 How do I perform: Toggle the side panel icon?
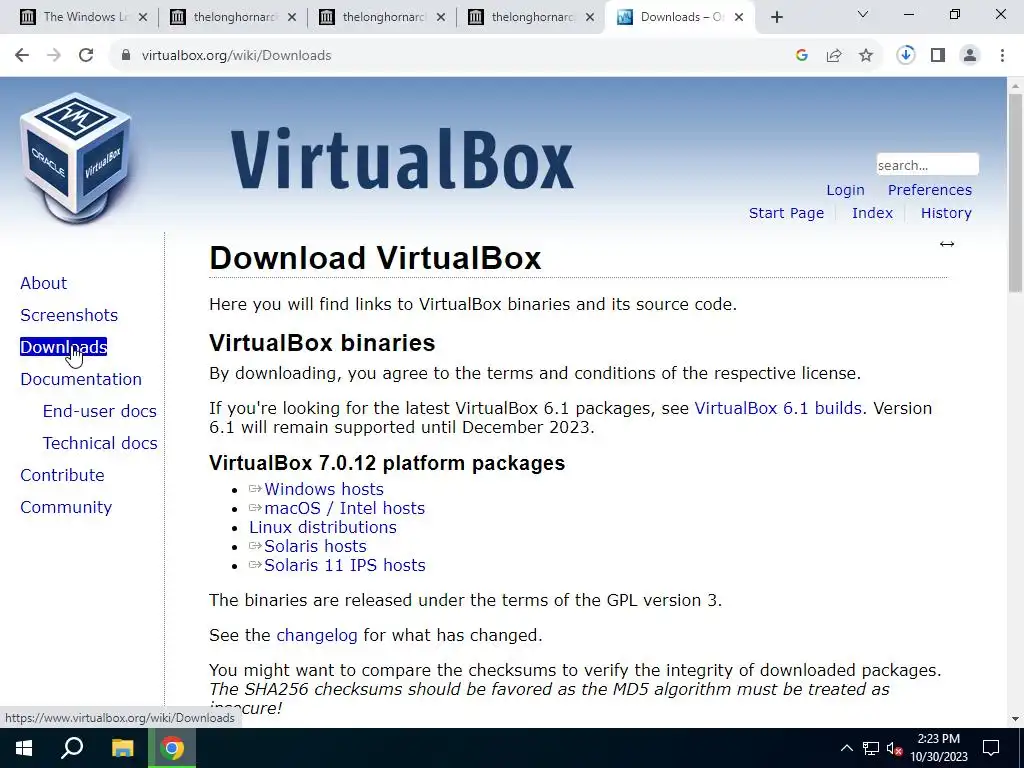[x=938, y=56]
